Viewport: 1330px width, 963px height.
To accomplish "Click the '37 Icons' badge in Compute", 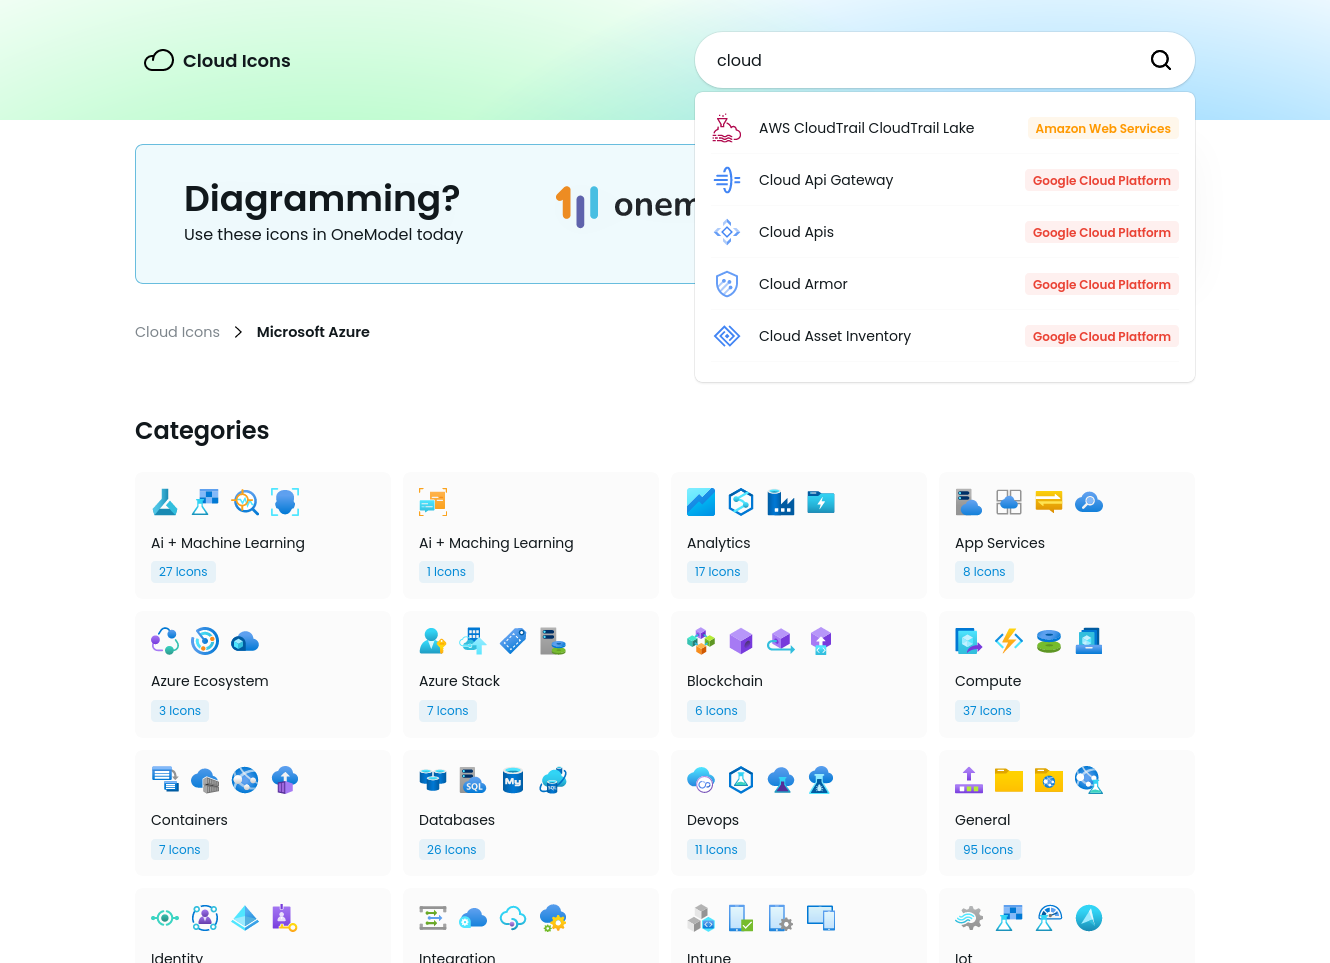I will [x=987, y=711].
